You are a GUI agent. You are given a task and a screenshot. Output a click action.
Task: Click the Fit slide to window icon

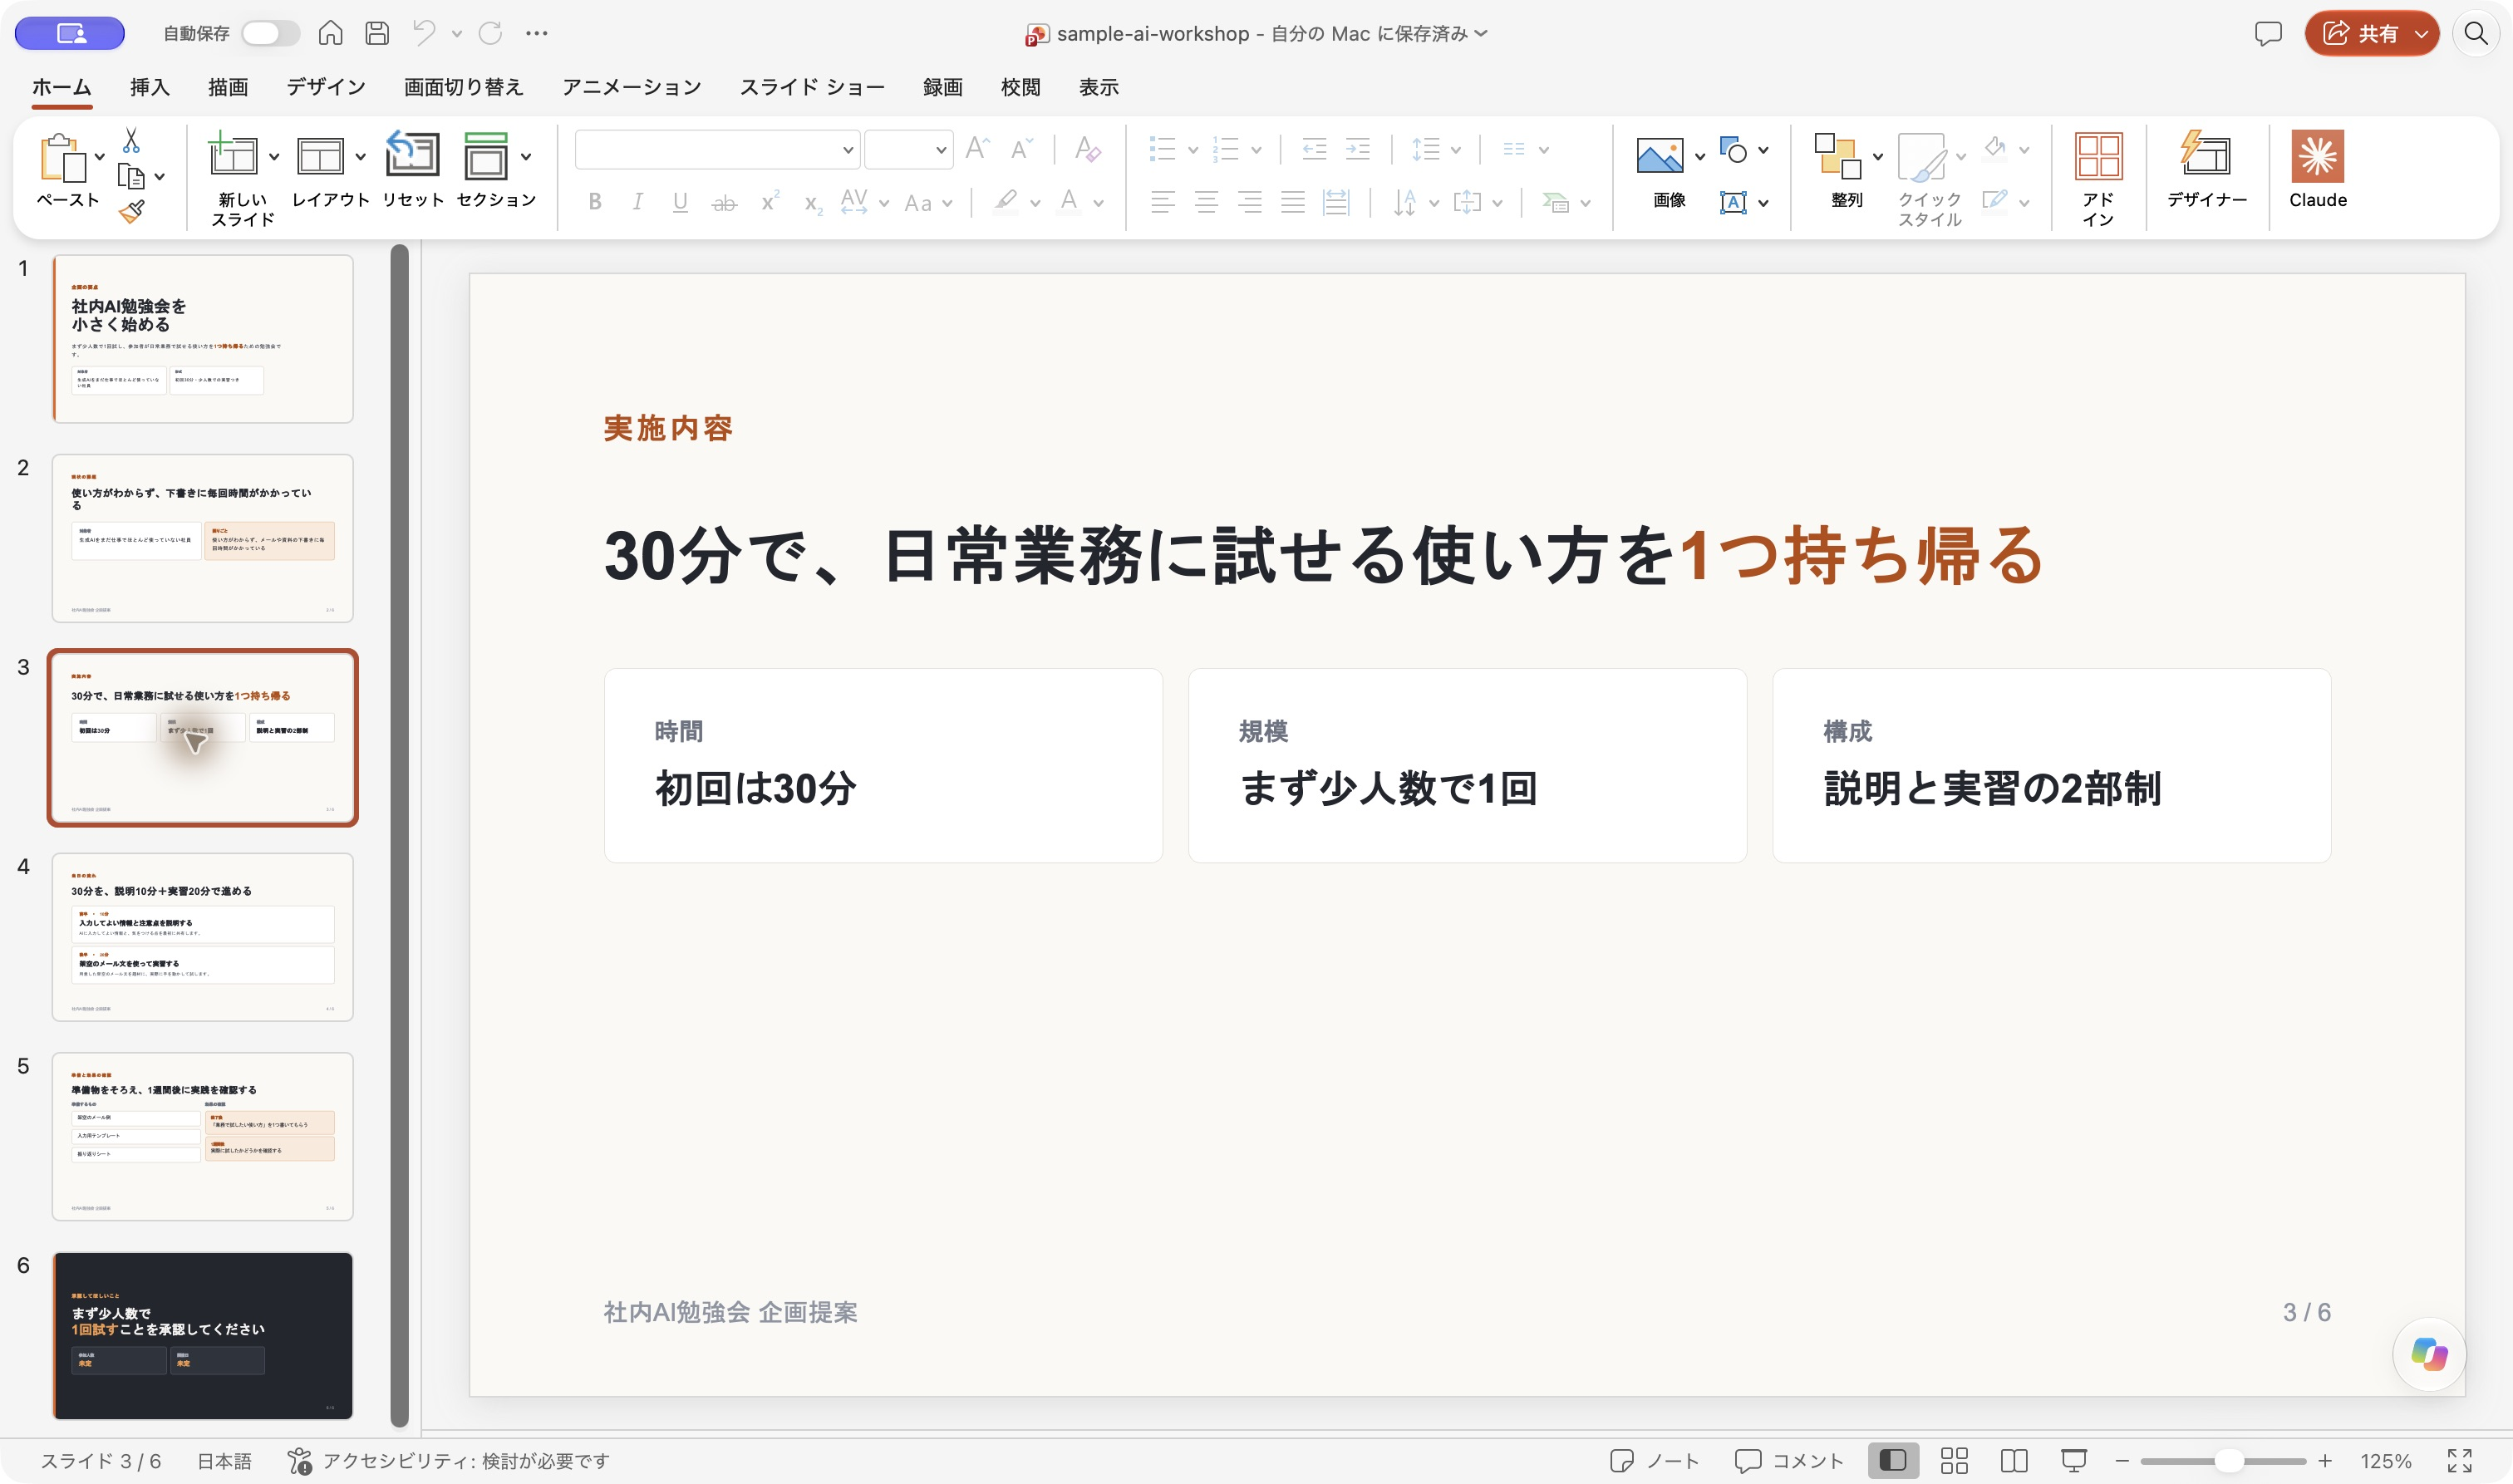coord(2459,1461)
